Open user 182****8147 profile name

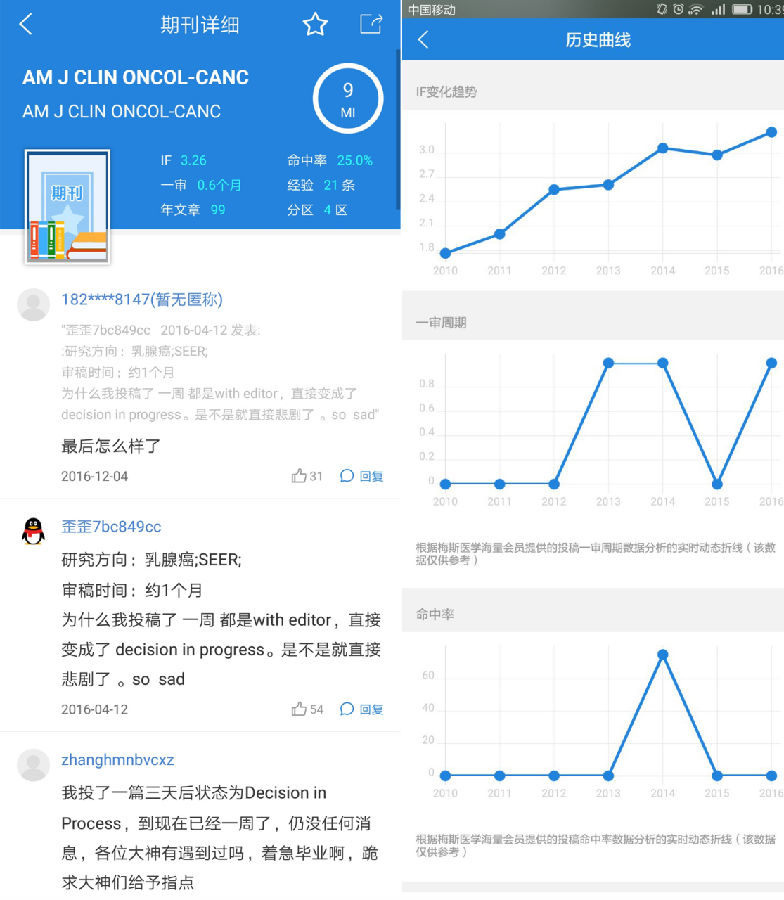pyautogui.click(x=141, y=300)
